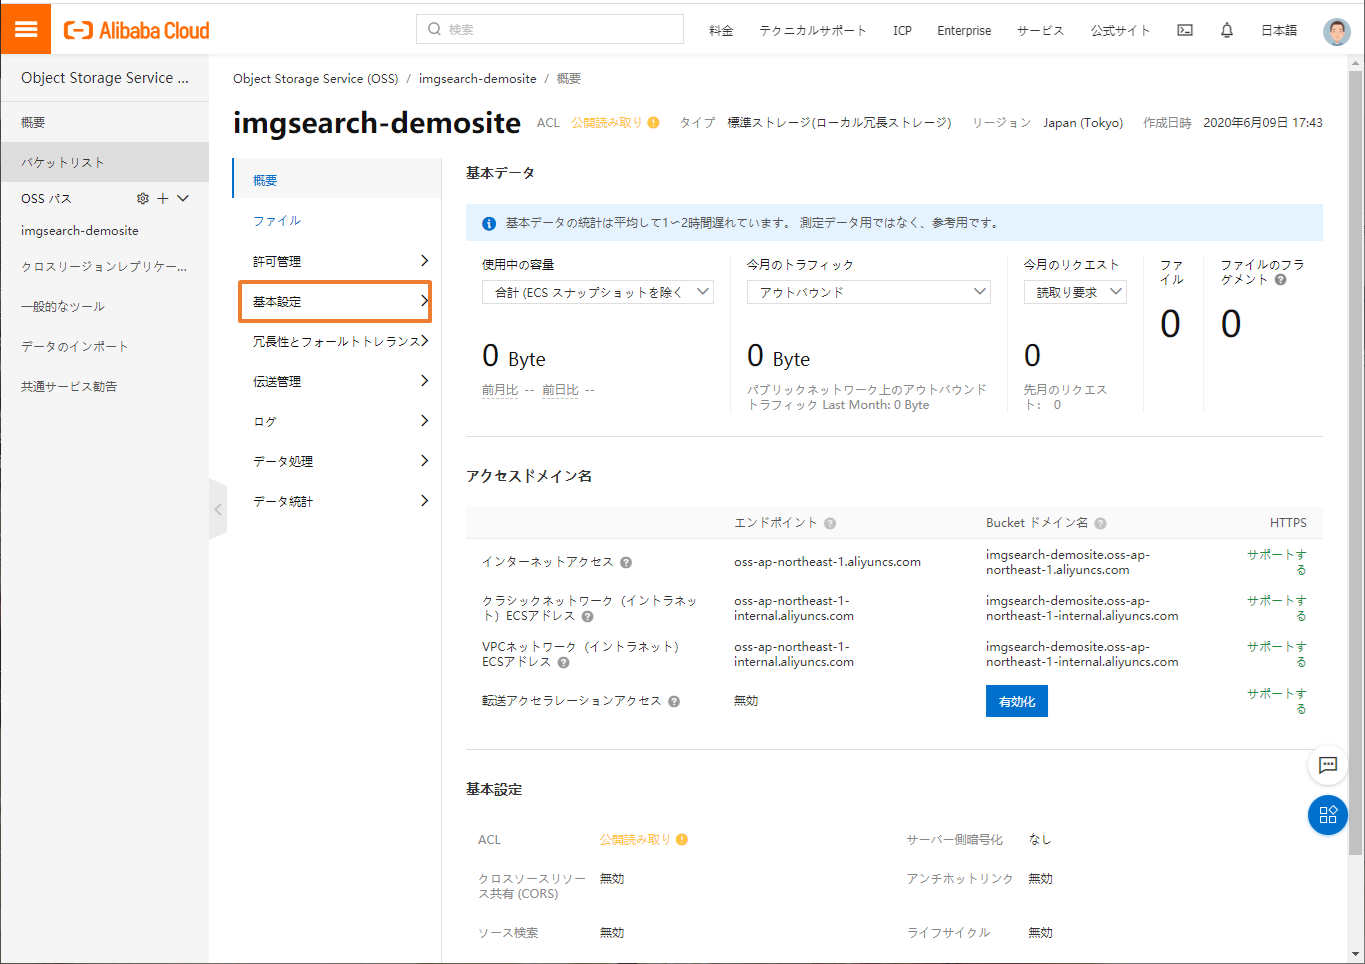Image resolution: width=1365 pixels, height=964 pixels.
Task: Click help icon next to 転送アクセラレーションアクセス
Action: coord(674,701)
